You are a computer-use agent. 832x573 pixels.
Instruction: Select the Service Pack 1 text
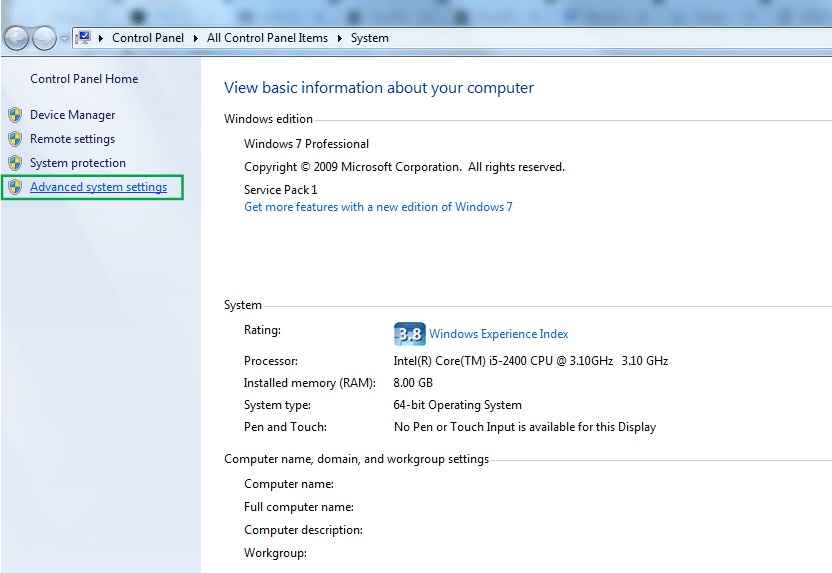(x=280, y=189)
